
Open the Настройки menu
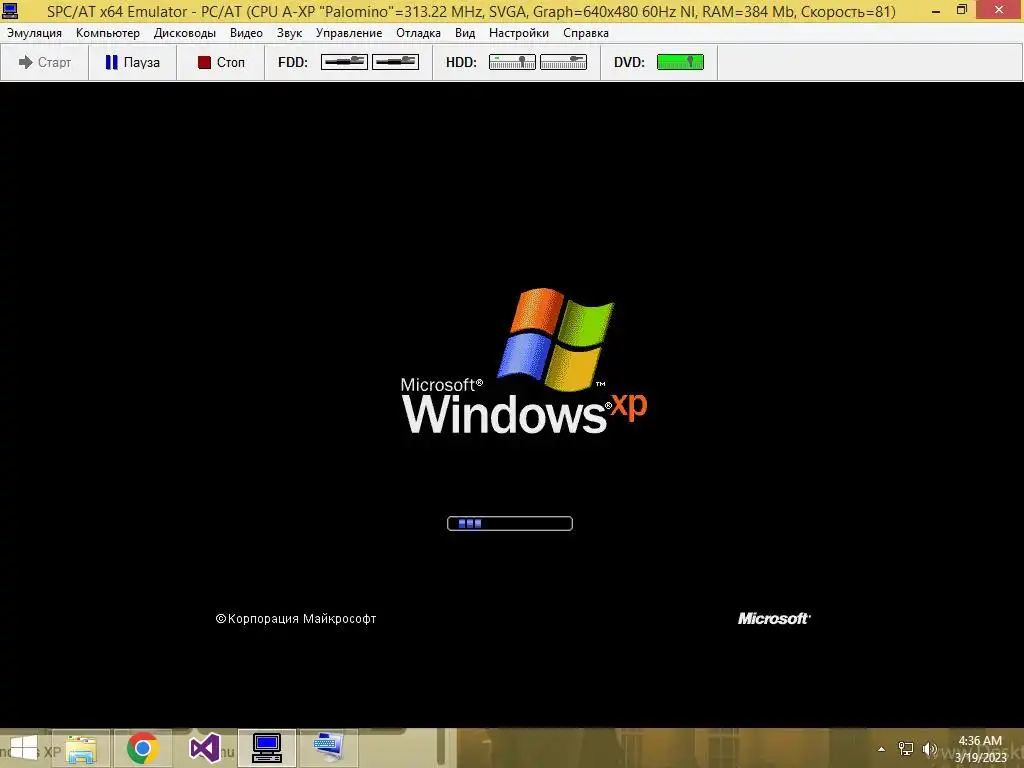pyautogui.click(x=519, y=33)
